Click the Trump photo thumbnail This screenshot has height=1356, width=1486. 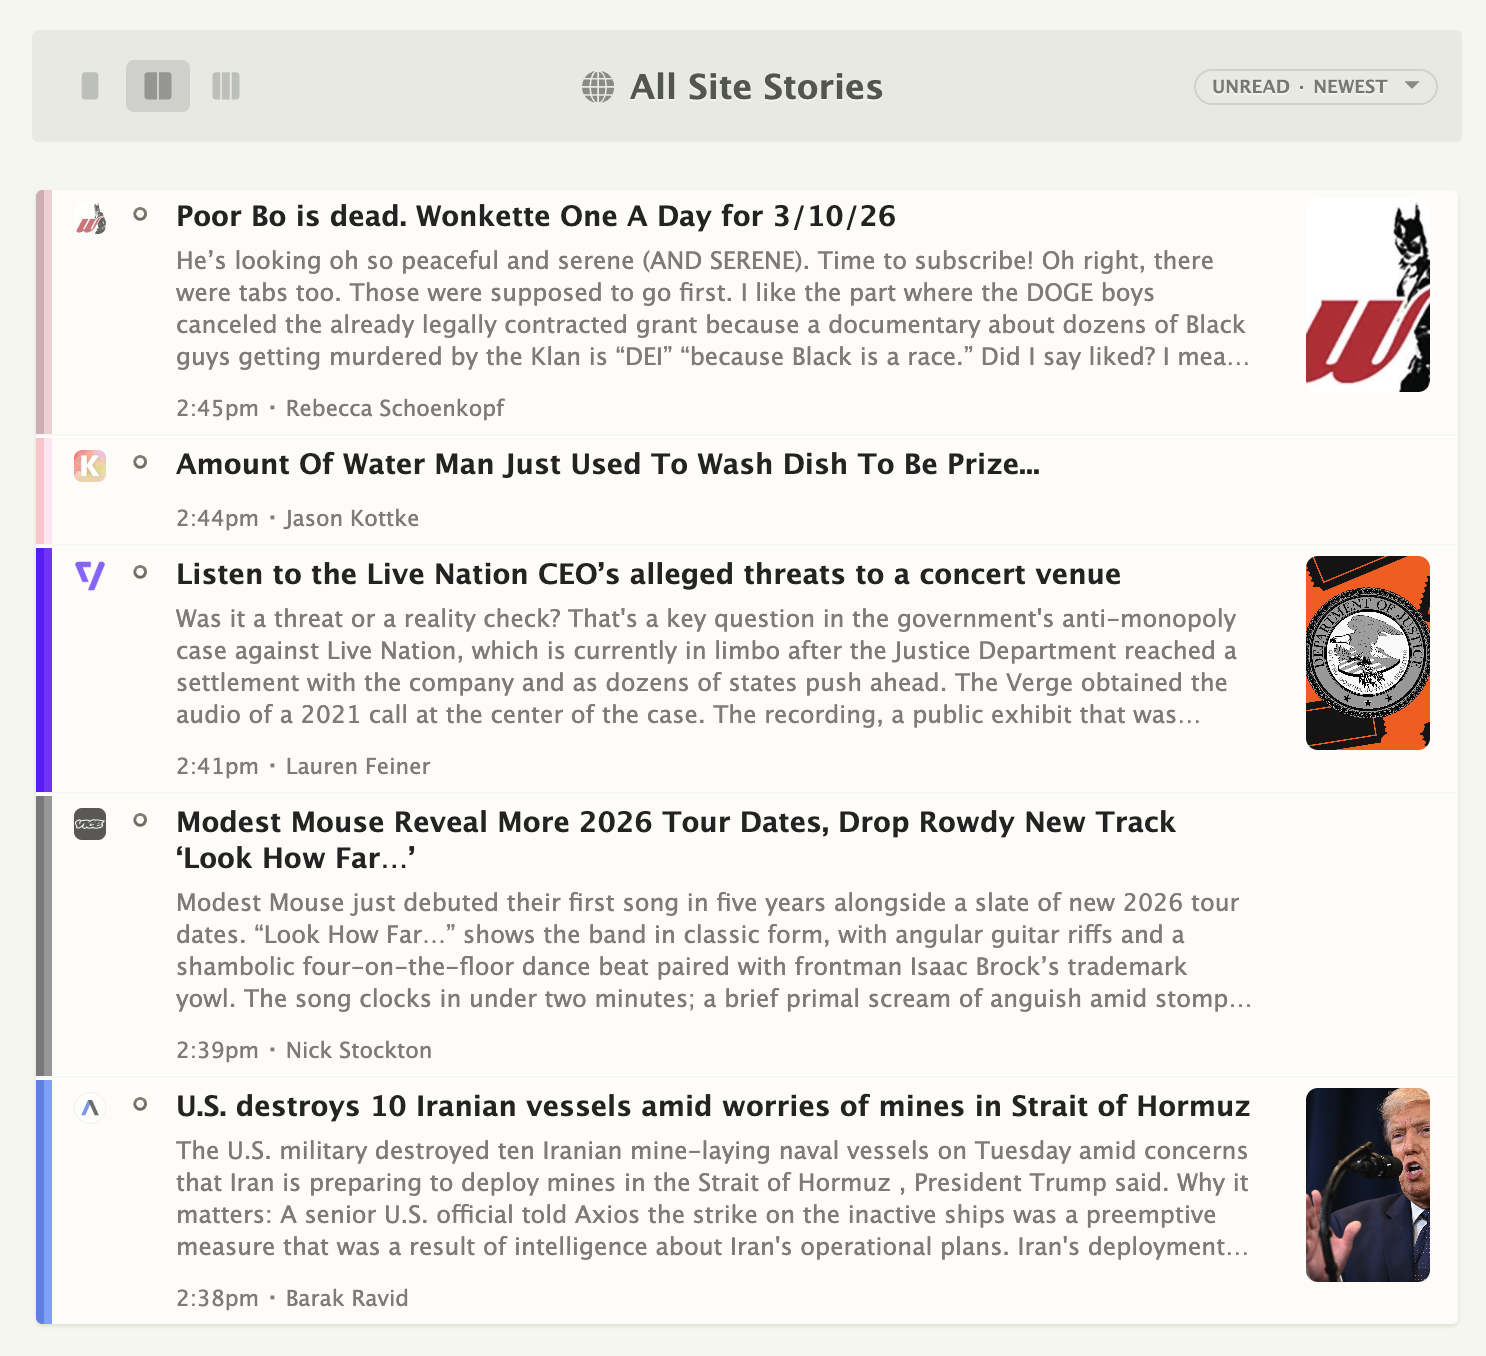point(1367,1186)
